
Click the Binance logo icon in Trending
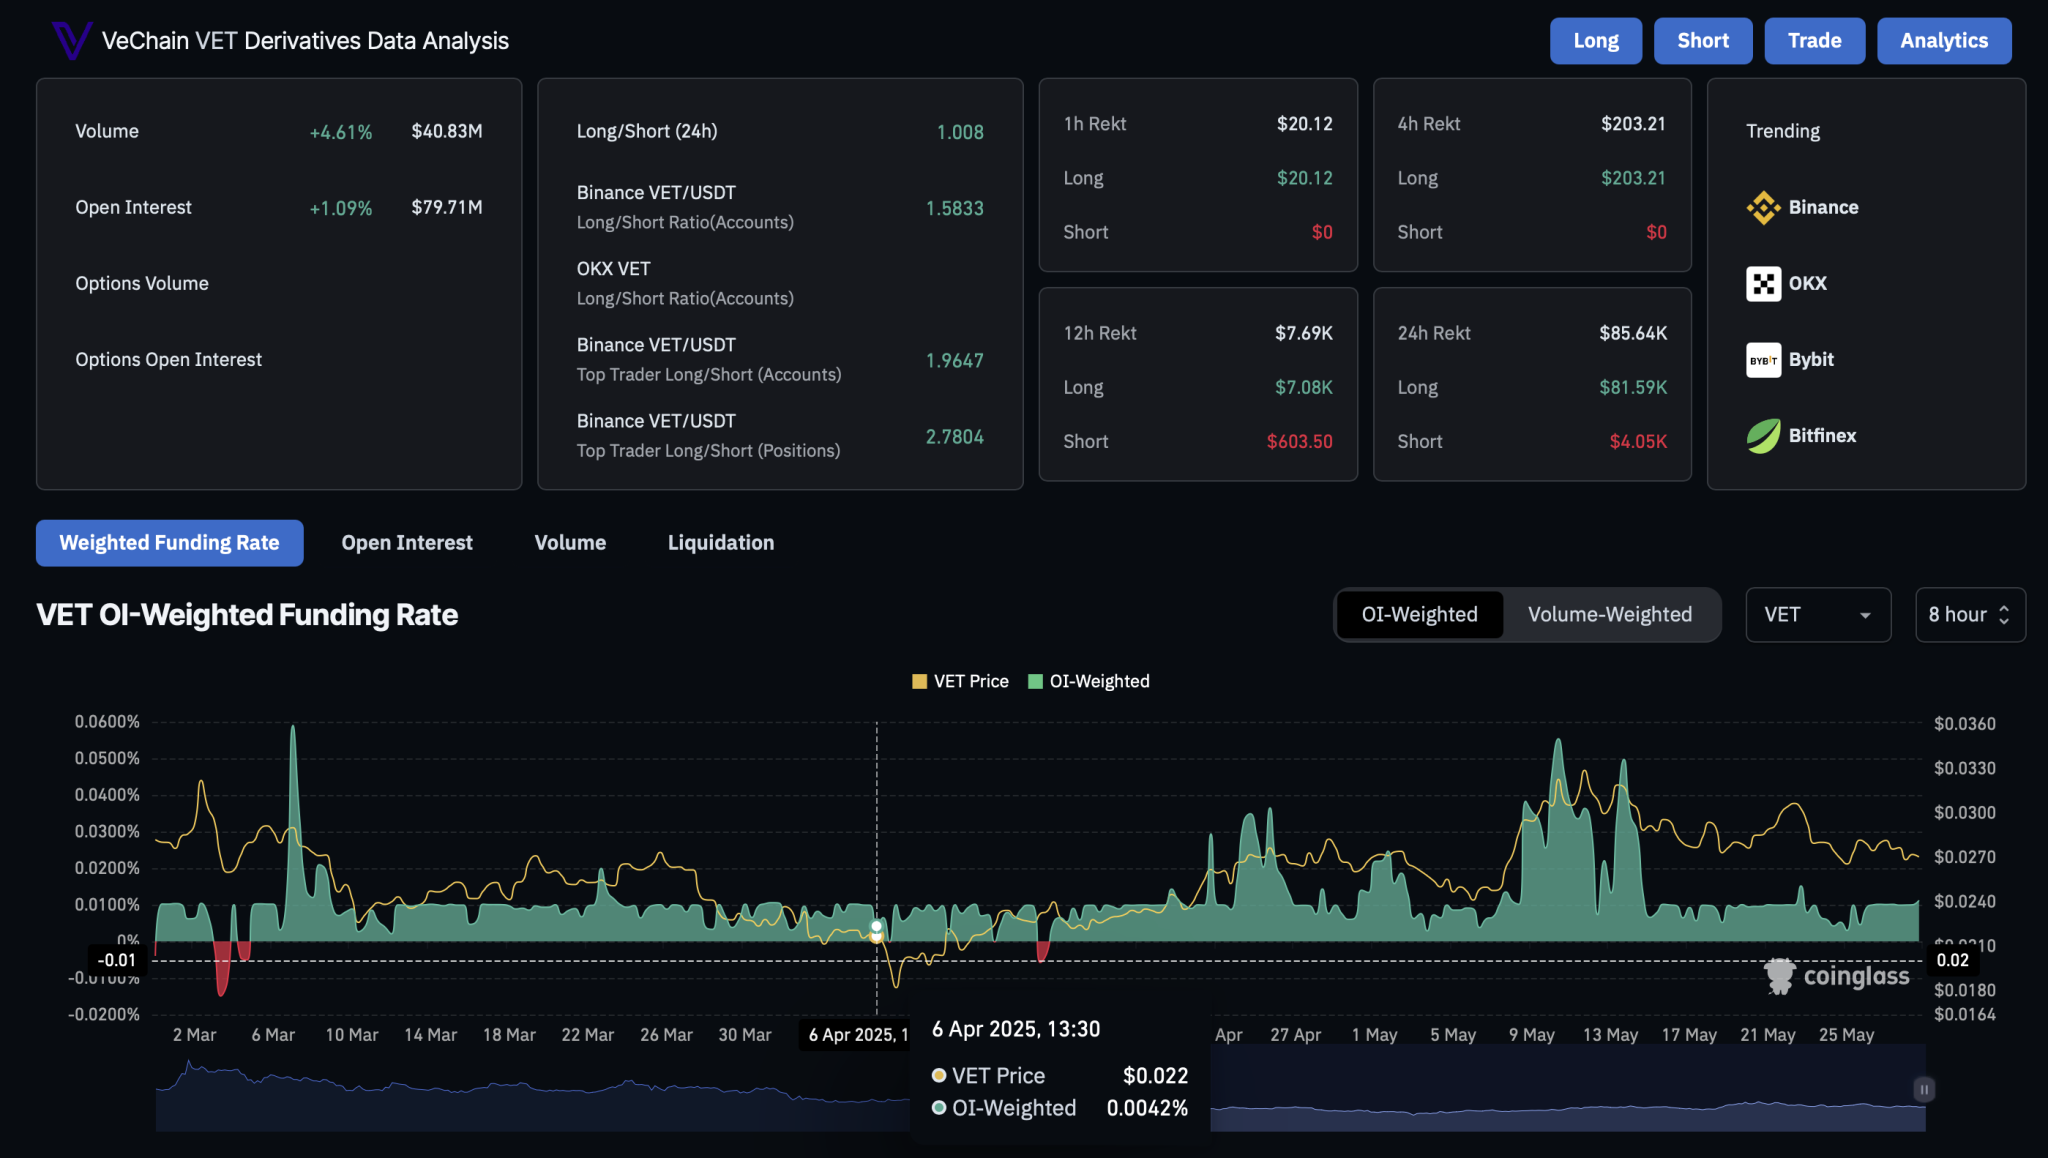[1763, 208]
